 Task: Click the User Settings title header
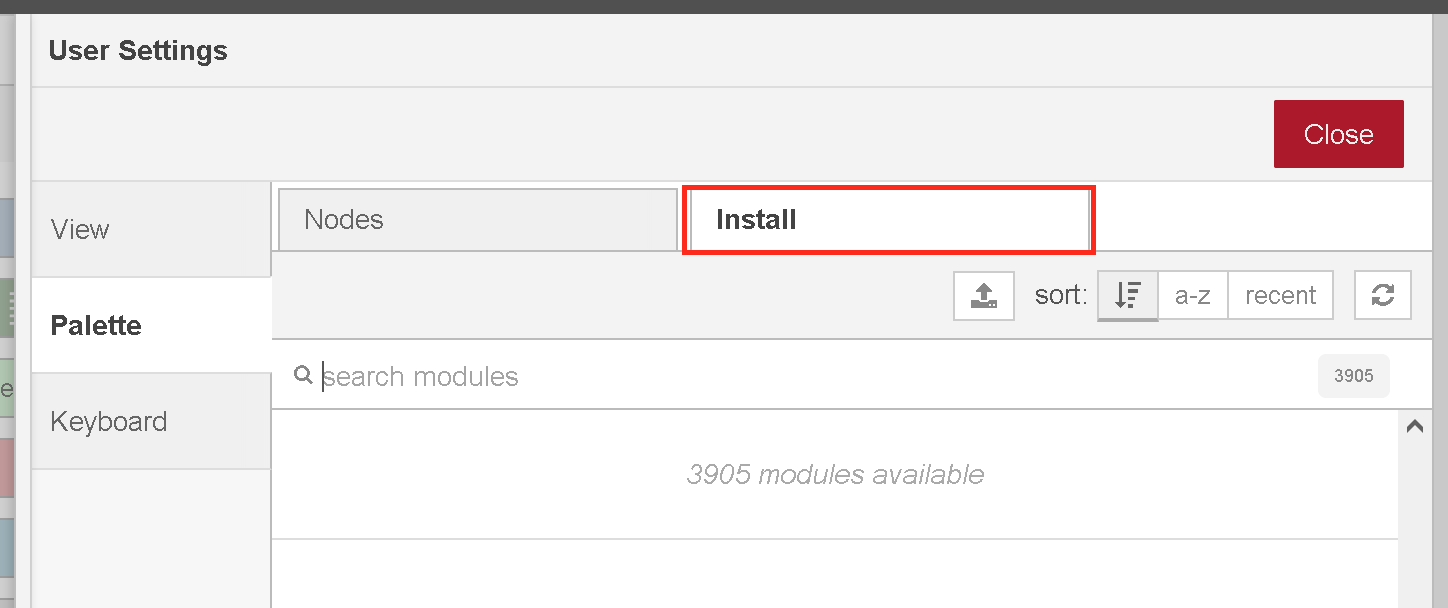tap(138, 50)
